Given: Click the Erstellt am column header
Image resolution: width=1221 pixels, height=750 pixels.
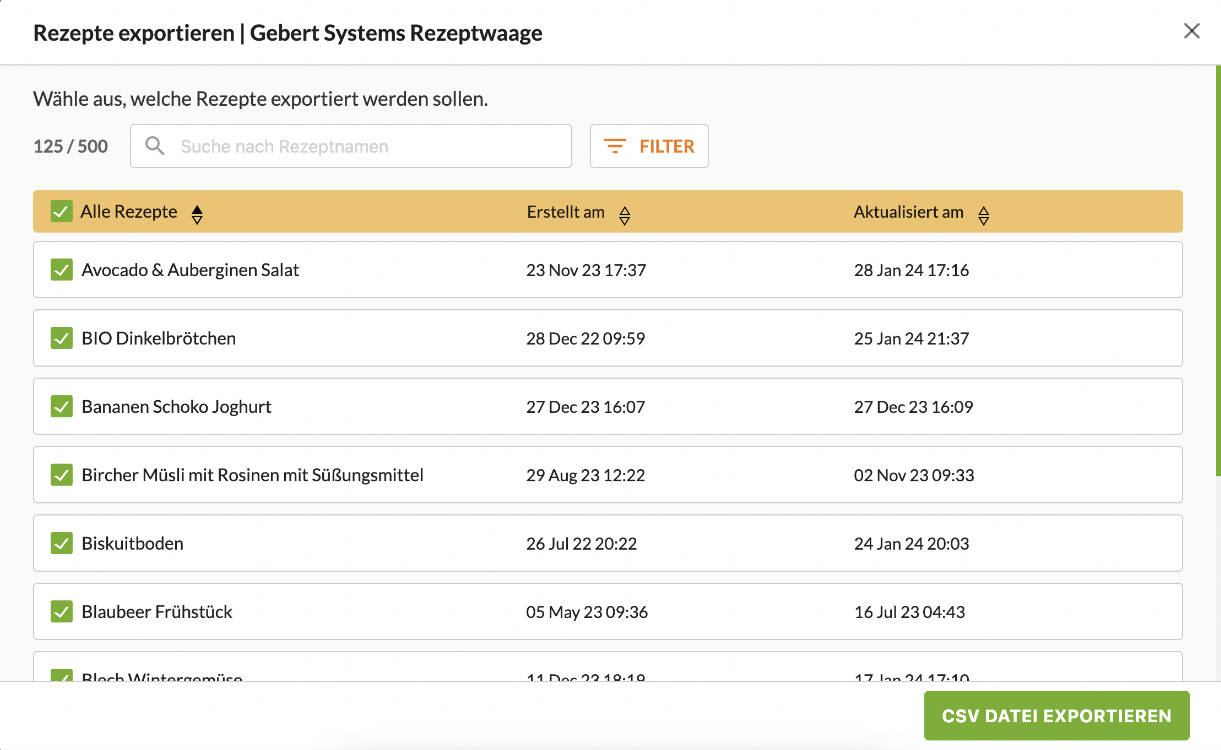Looking at the screenshot, I should (x=566, y=212).
